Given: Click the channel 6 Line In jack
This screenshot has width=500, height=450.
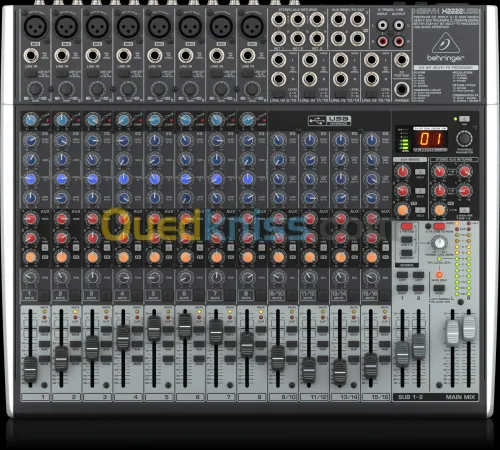Looking at the screenshot, I should (186, 56).
